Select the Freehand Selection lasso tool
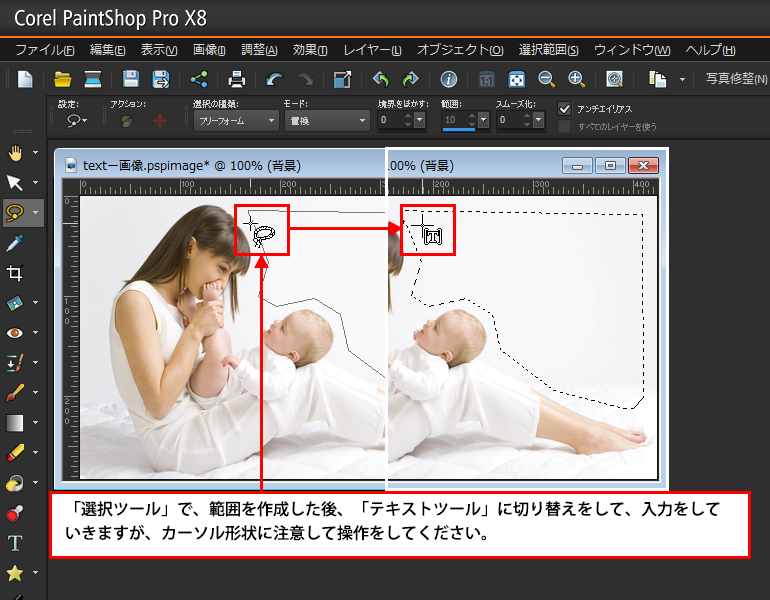Viewport: 770px width, 600px height. [x=15, y=213]
